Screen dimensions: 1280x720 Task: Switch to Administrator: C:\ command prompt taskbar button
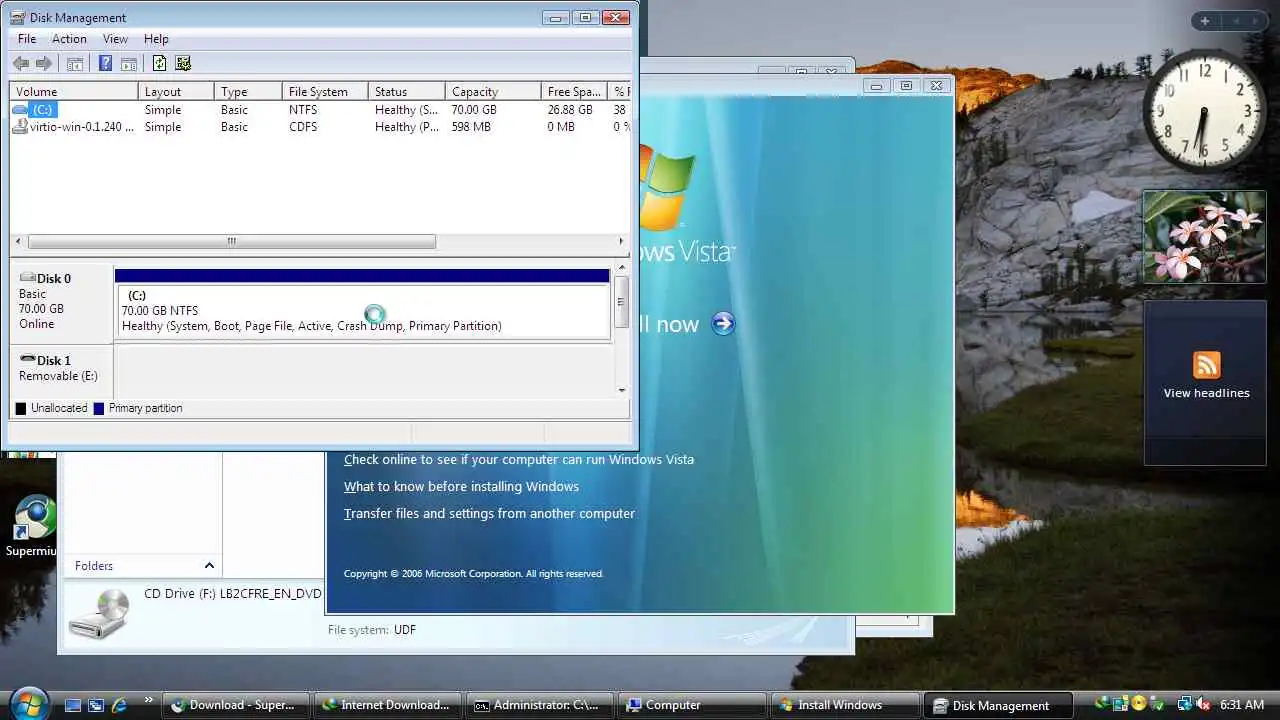(x=540, y=705)
